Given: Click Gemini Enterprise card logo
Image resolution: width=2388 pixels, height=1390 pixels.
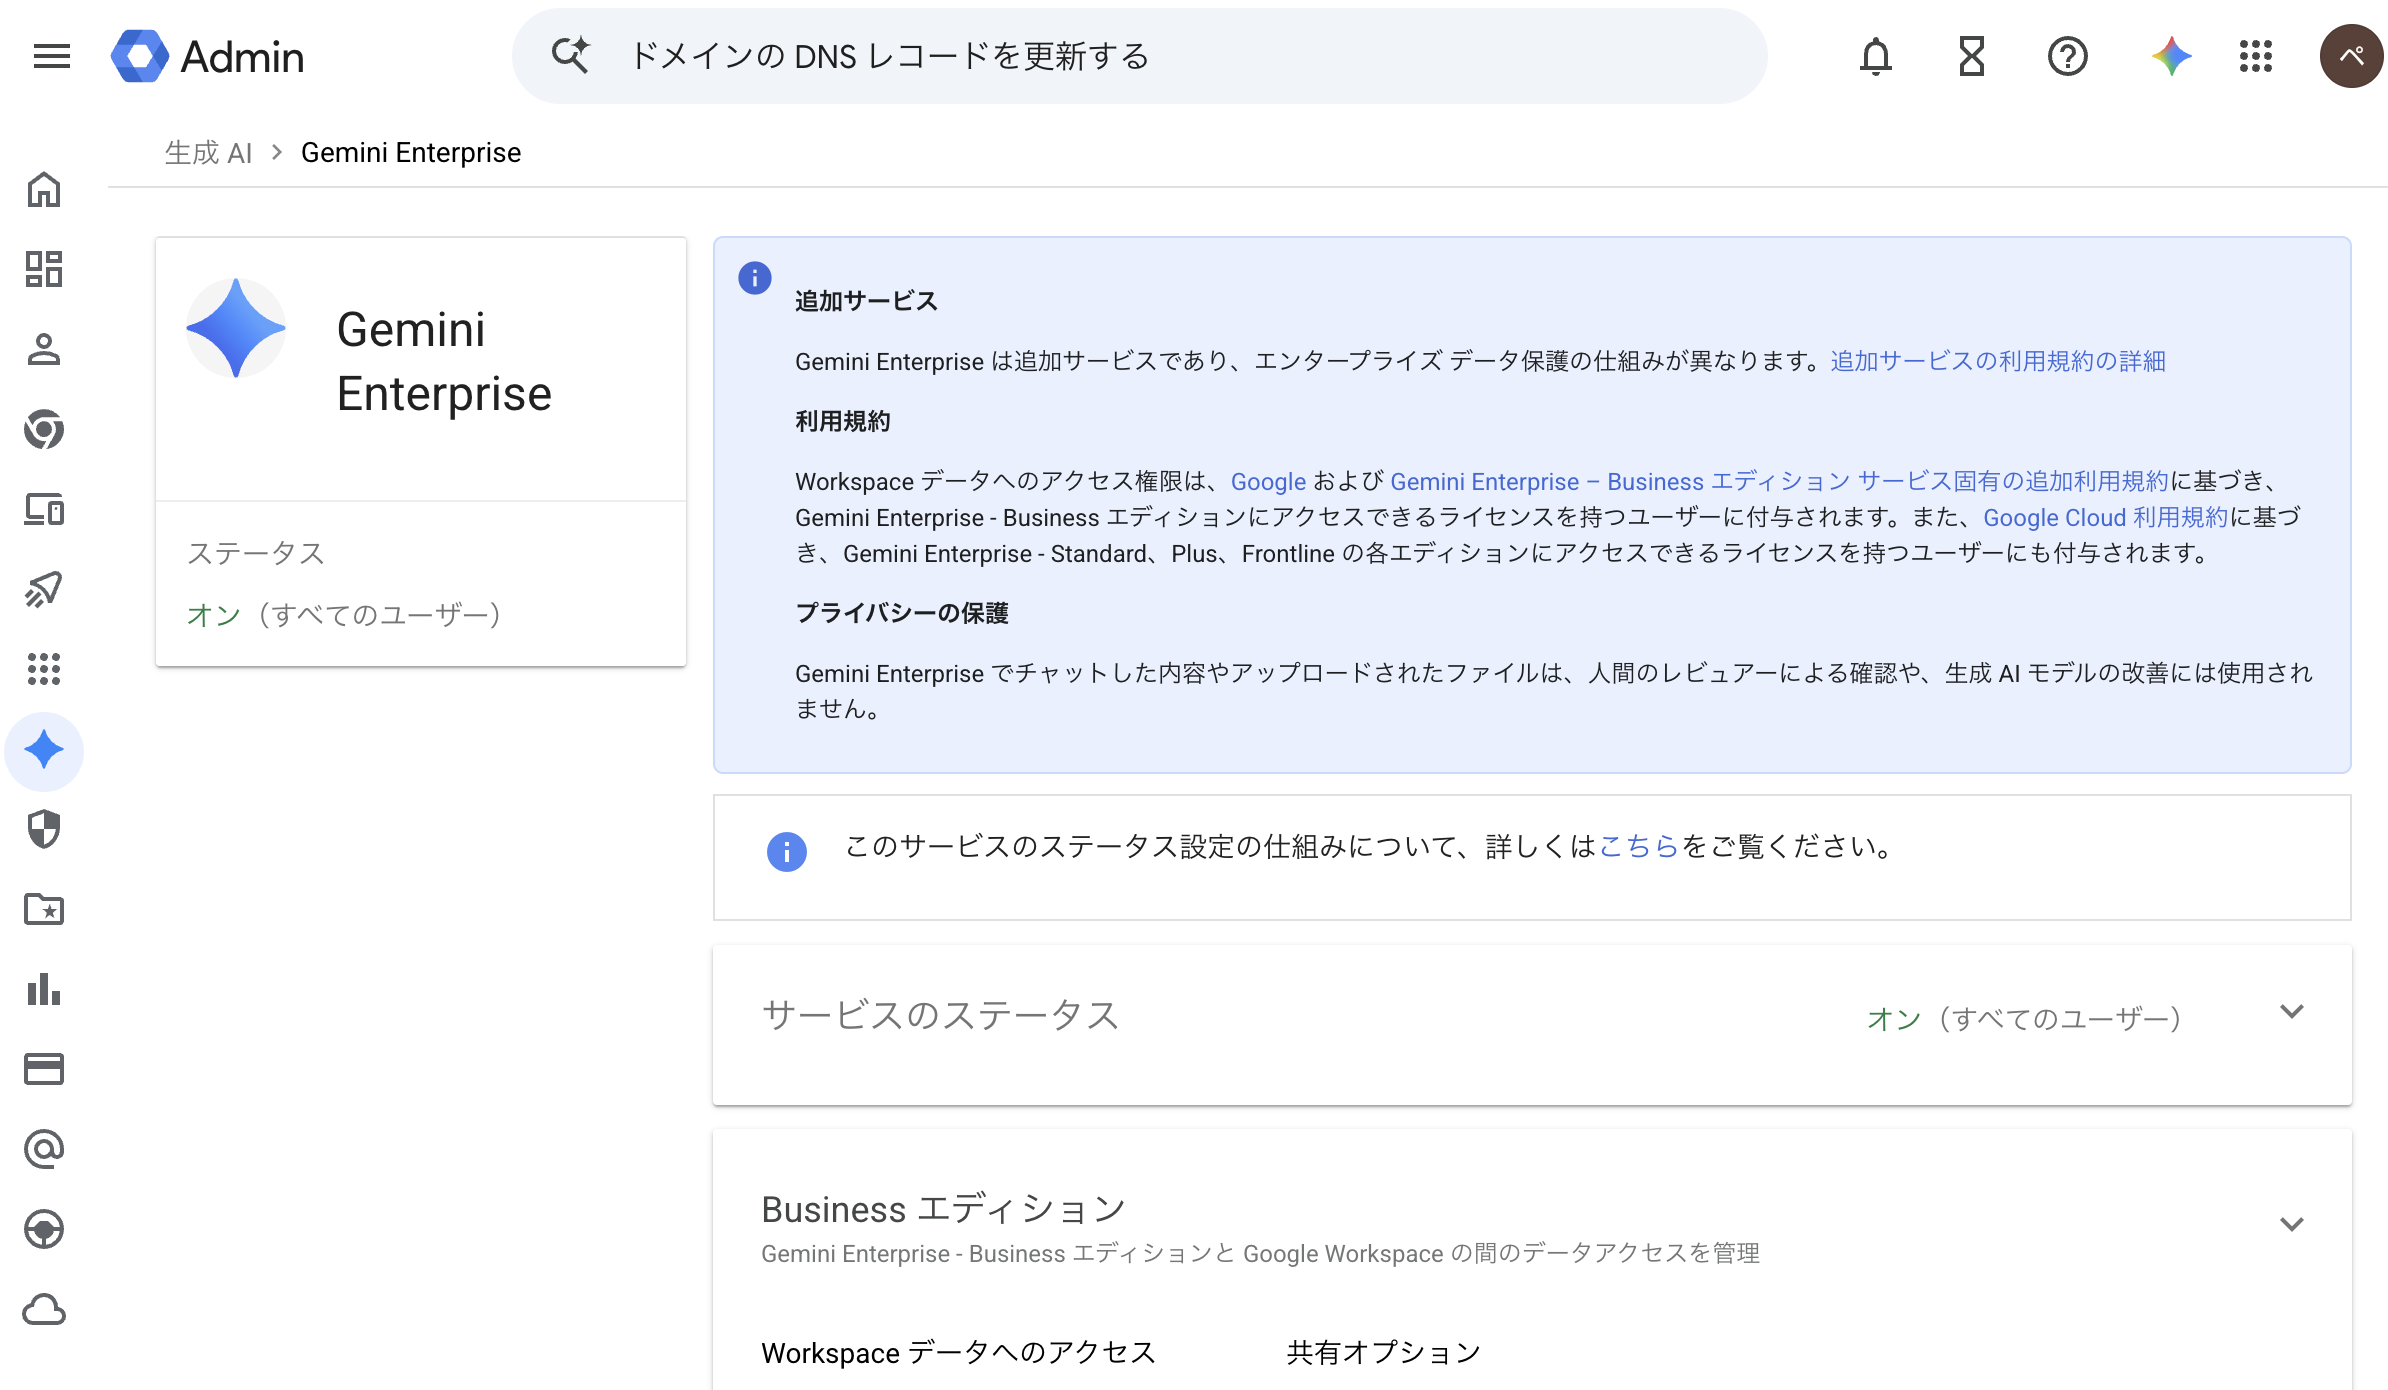Looking at the screenshot, I should (x=236, y=328).
